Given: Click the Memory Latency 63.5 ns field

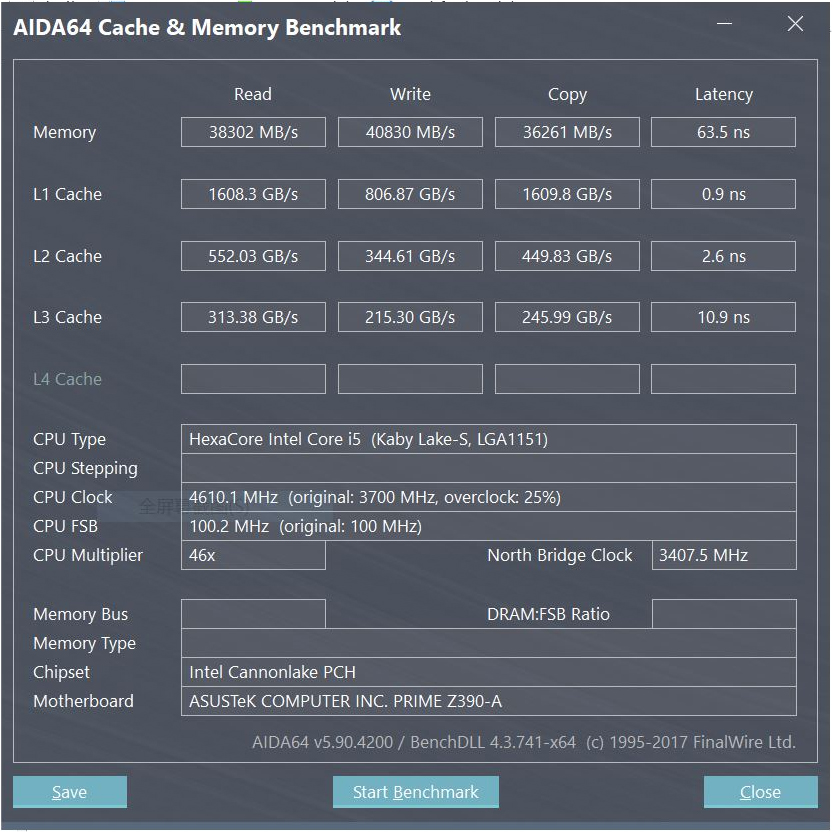Looking at the screenshot, I should coord(723,132).
